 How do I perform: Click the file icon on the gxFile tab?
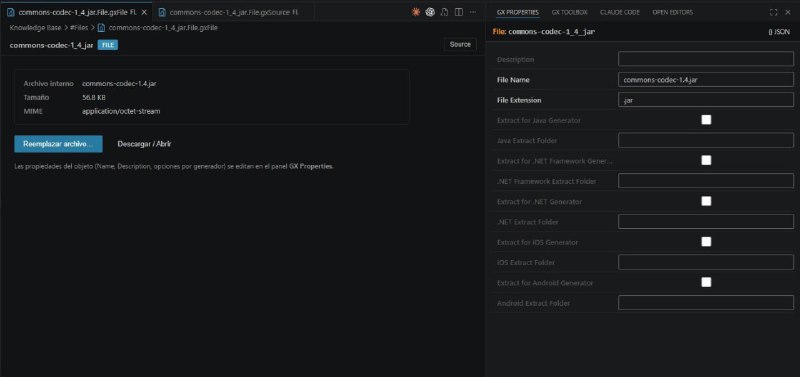11,12
